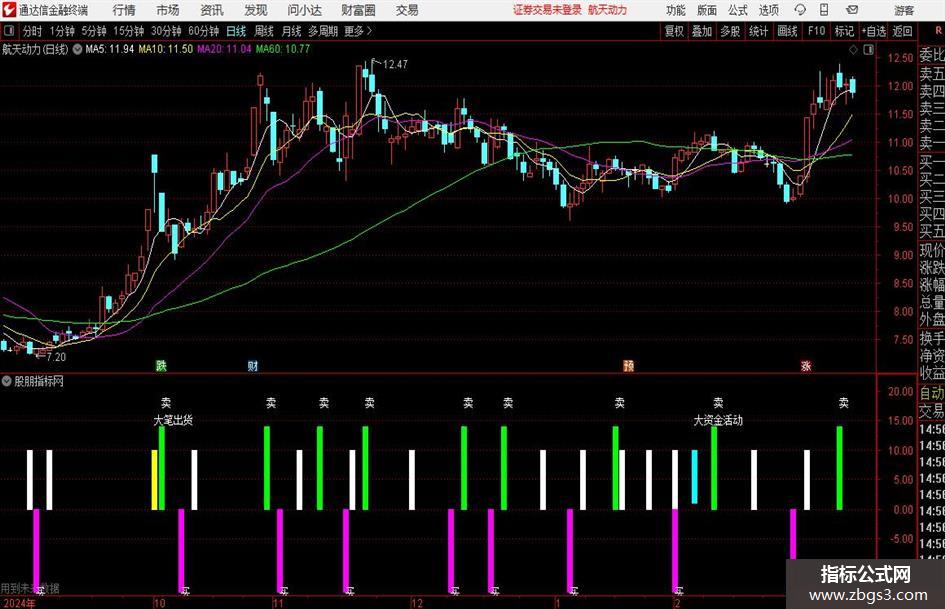Toggle the left sidebar panel icon
Viewport: 945px width, 609px height.
(x=9, y=31)
